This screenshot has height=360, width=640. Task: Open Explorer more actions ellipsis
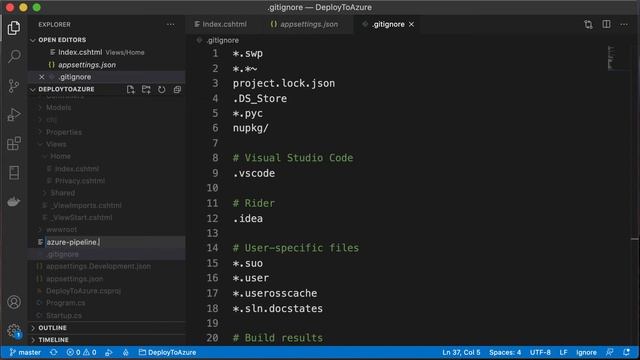tap(171, 24)
